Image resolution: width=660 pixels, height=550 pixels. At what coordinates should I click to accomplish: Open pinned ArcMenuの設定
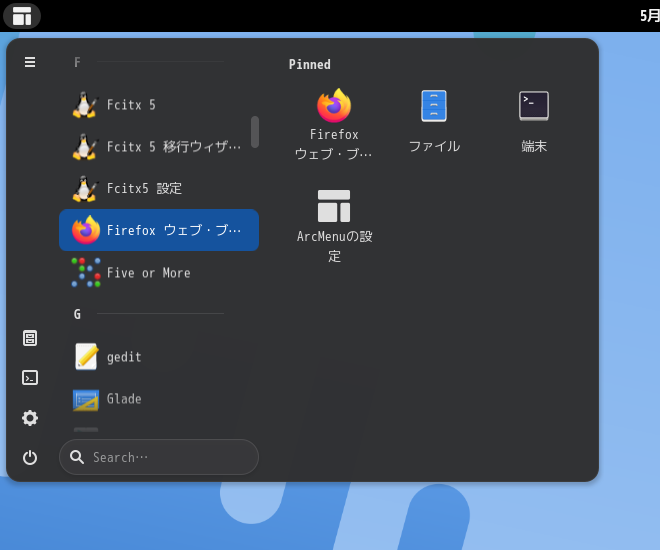(x=334, y=226)
